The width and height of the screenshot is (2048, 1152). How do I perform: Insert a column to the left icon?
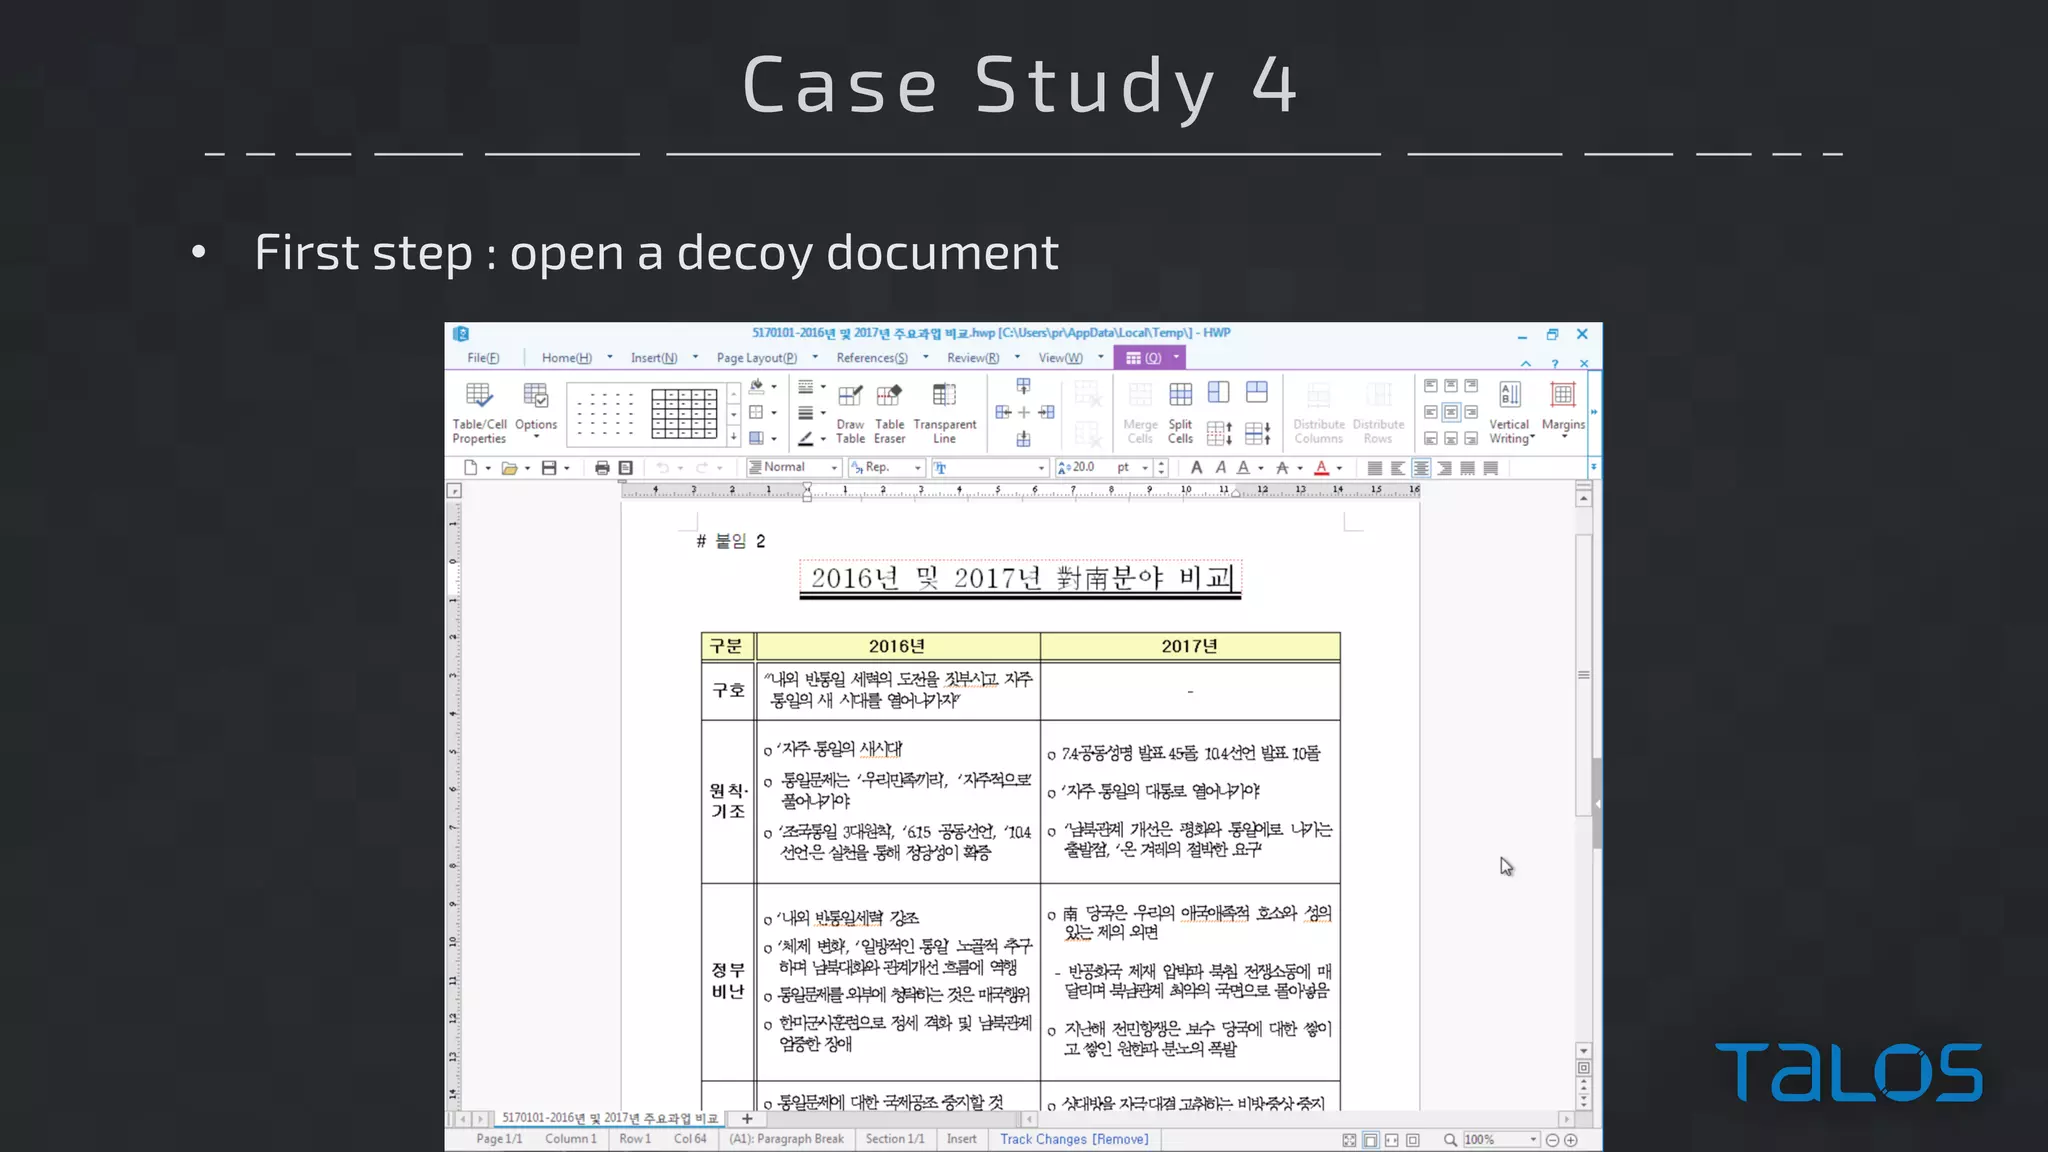1003,412
